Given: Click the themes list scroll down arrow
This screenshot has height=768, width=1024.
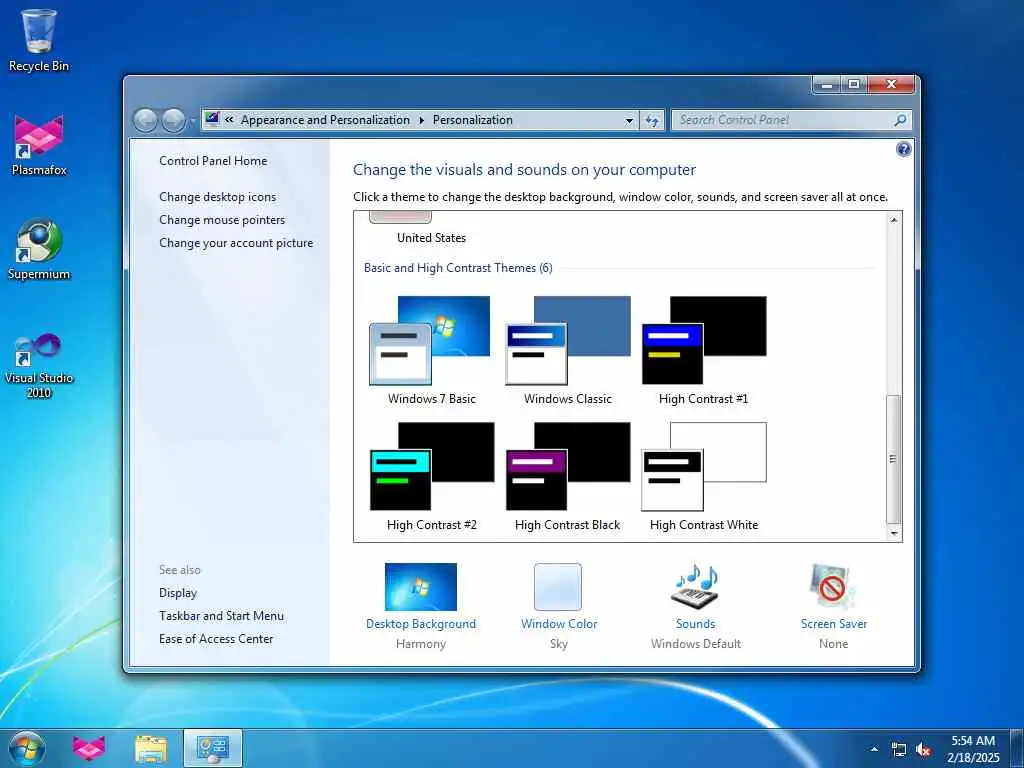Looking at the screenshot, I should [894, 534].
